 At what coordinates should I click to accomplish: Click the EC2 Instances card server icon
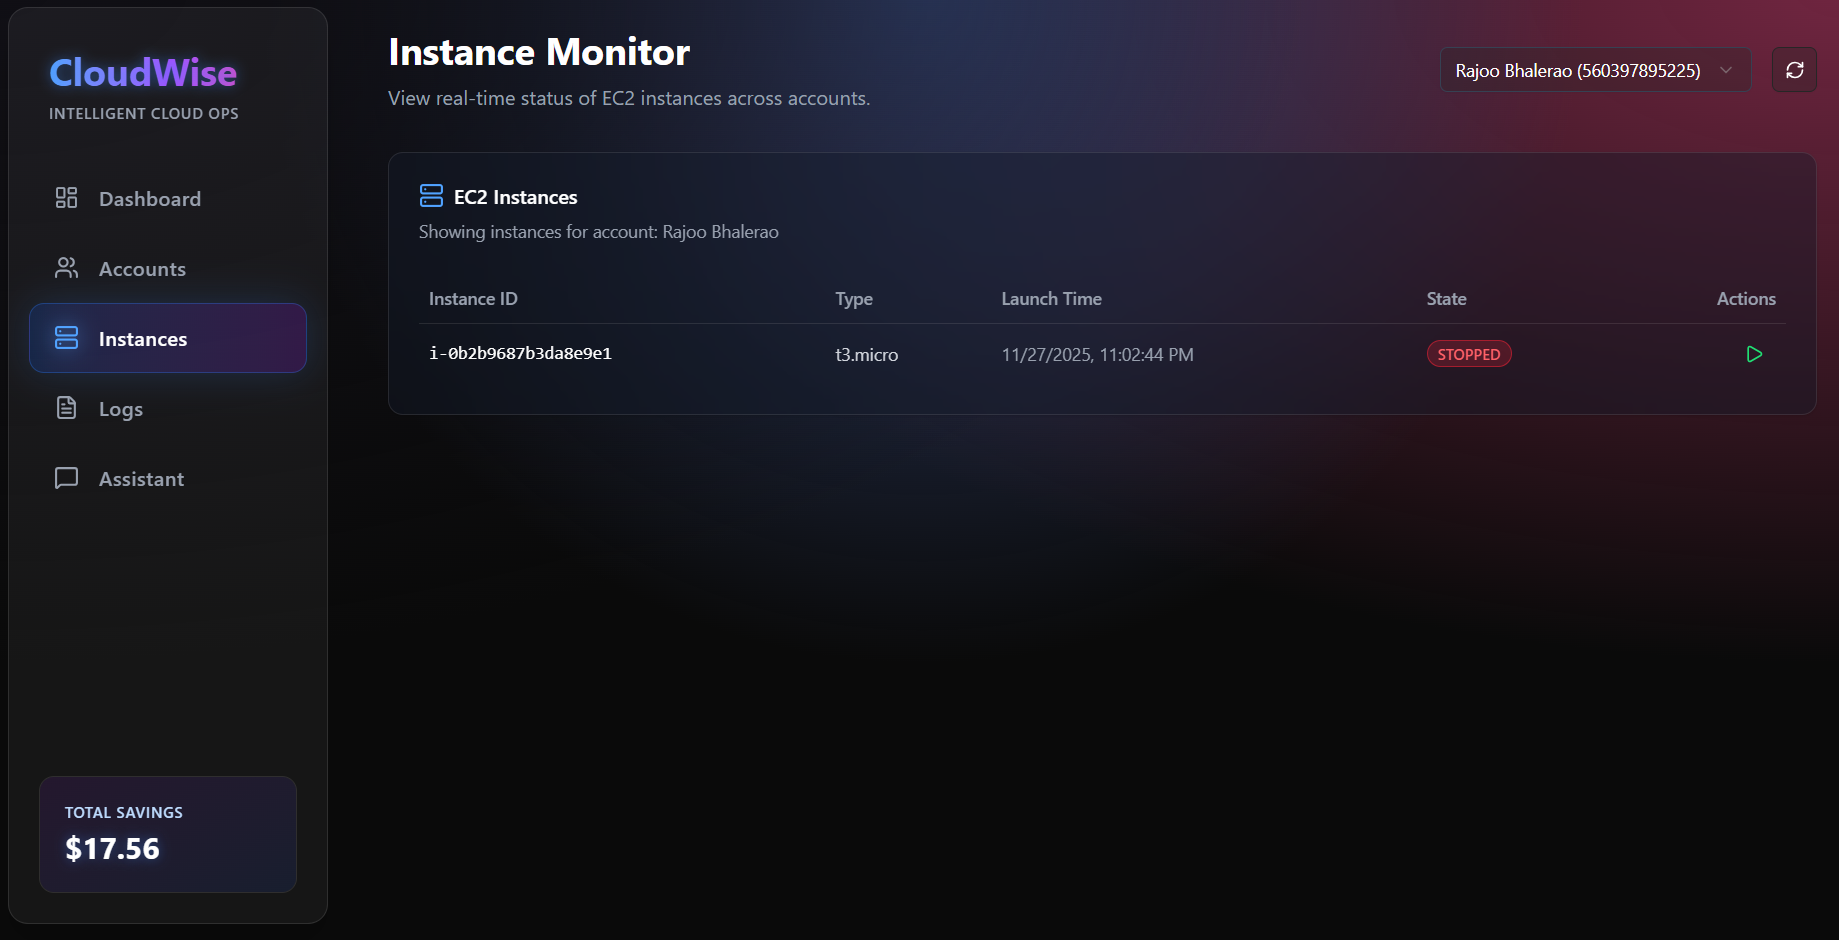pos(431,196)
